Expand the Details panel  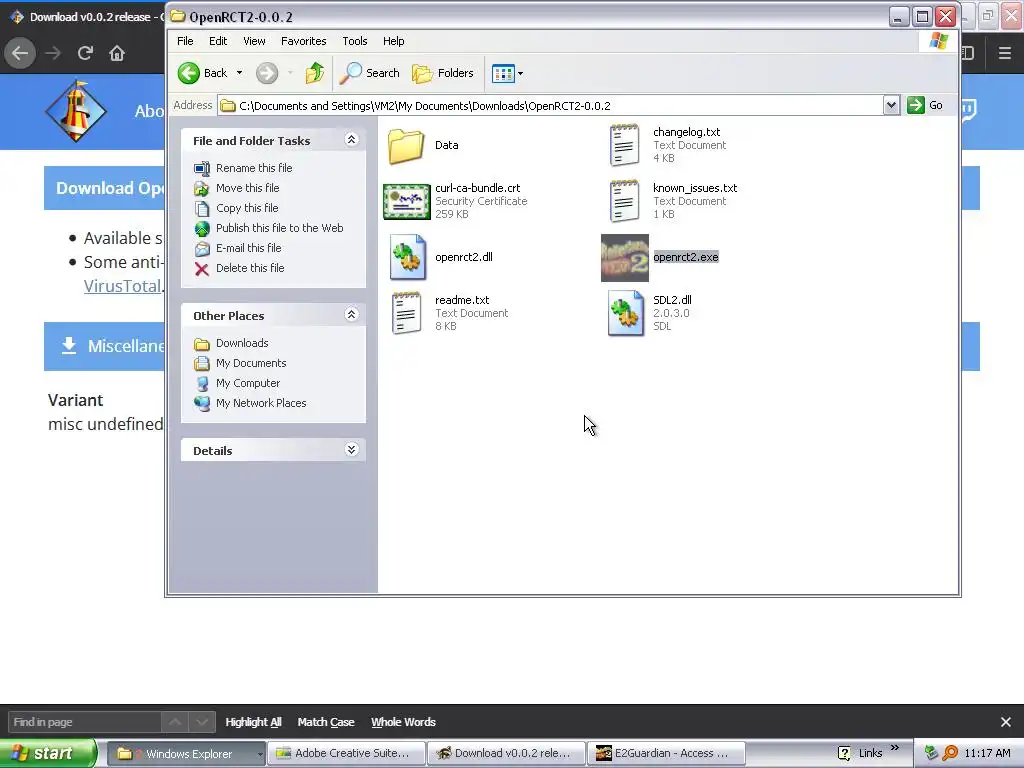[x=351, y=450]
